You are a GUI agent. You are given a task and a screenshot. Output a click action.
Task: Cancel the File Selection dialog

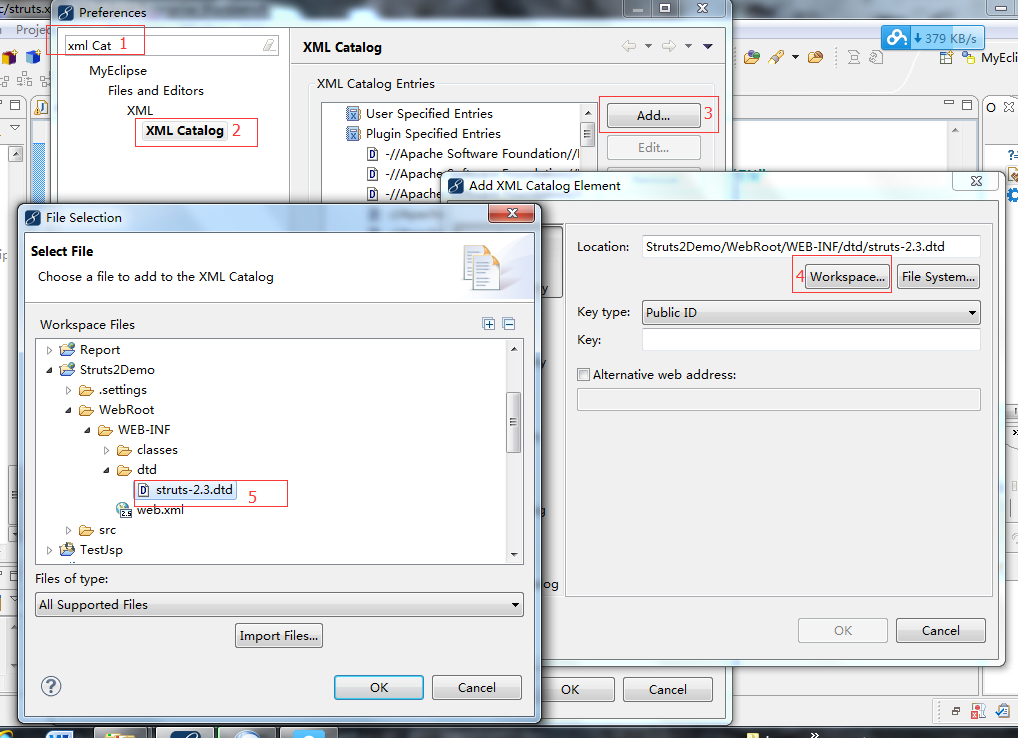coord(477,687)
